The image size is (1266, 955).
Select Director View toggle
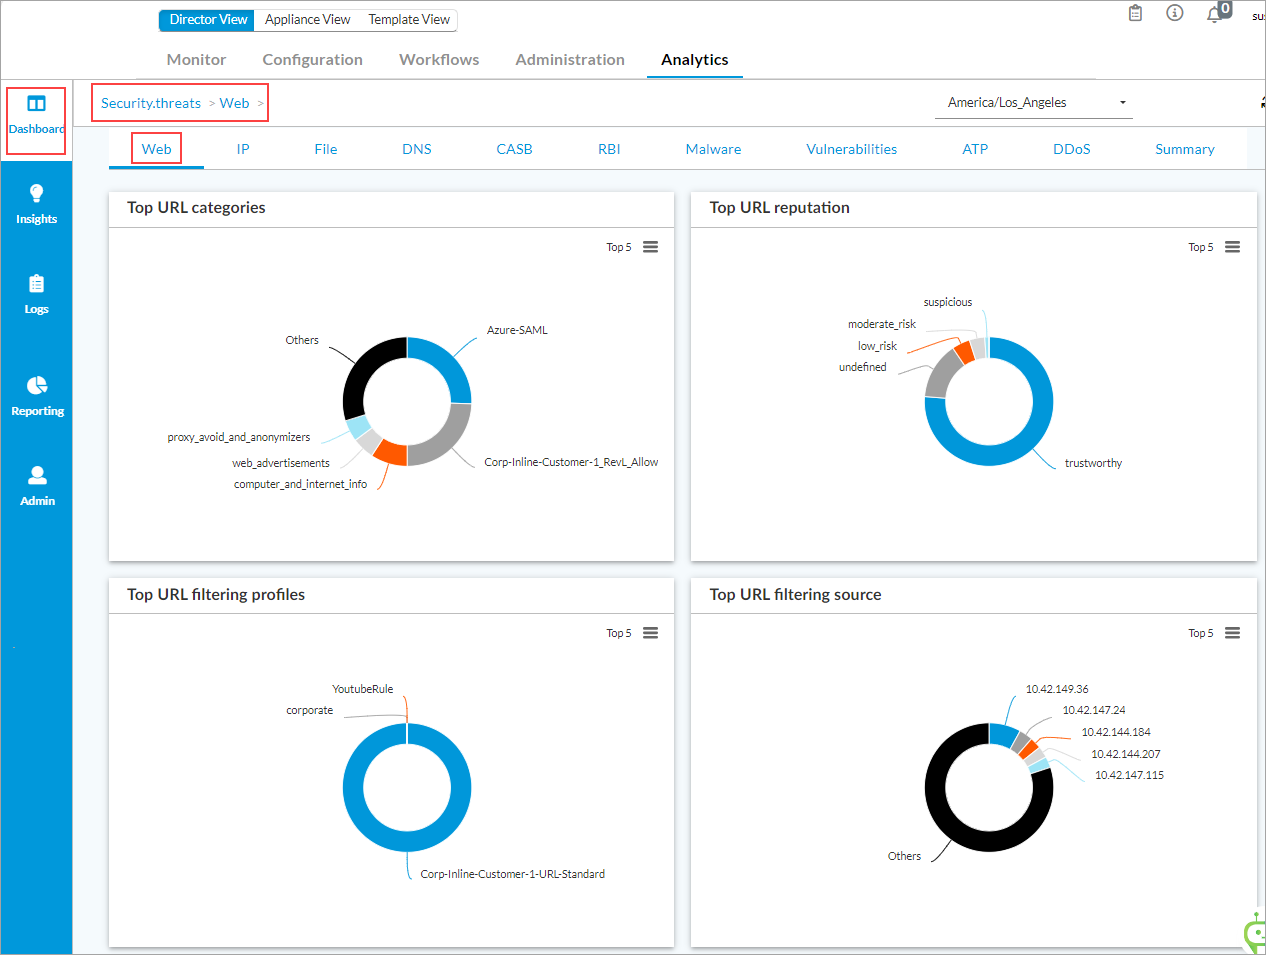point(208,20)
